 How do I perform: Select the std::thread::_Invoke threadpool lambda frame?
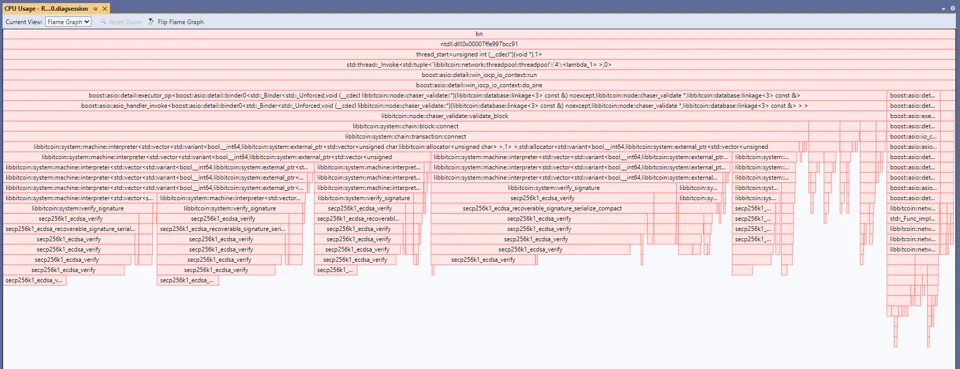478,64
